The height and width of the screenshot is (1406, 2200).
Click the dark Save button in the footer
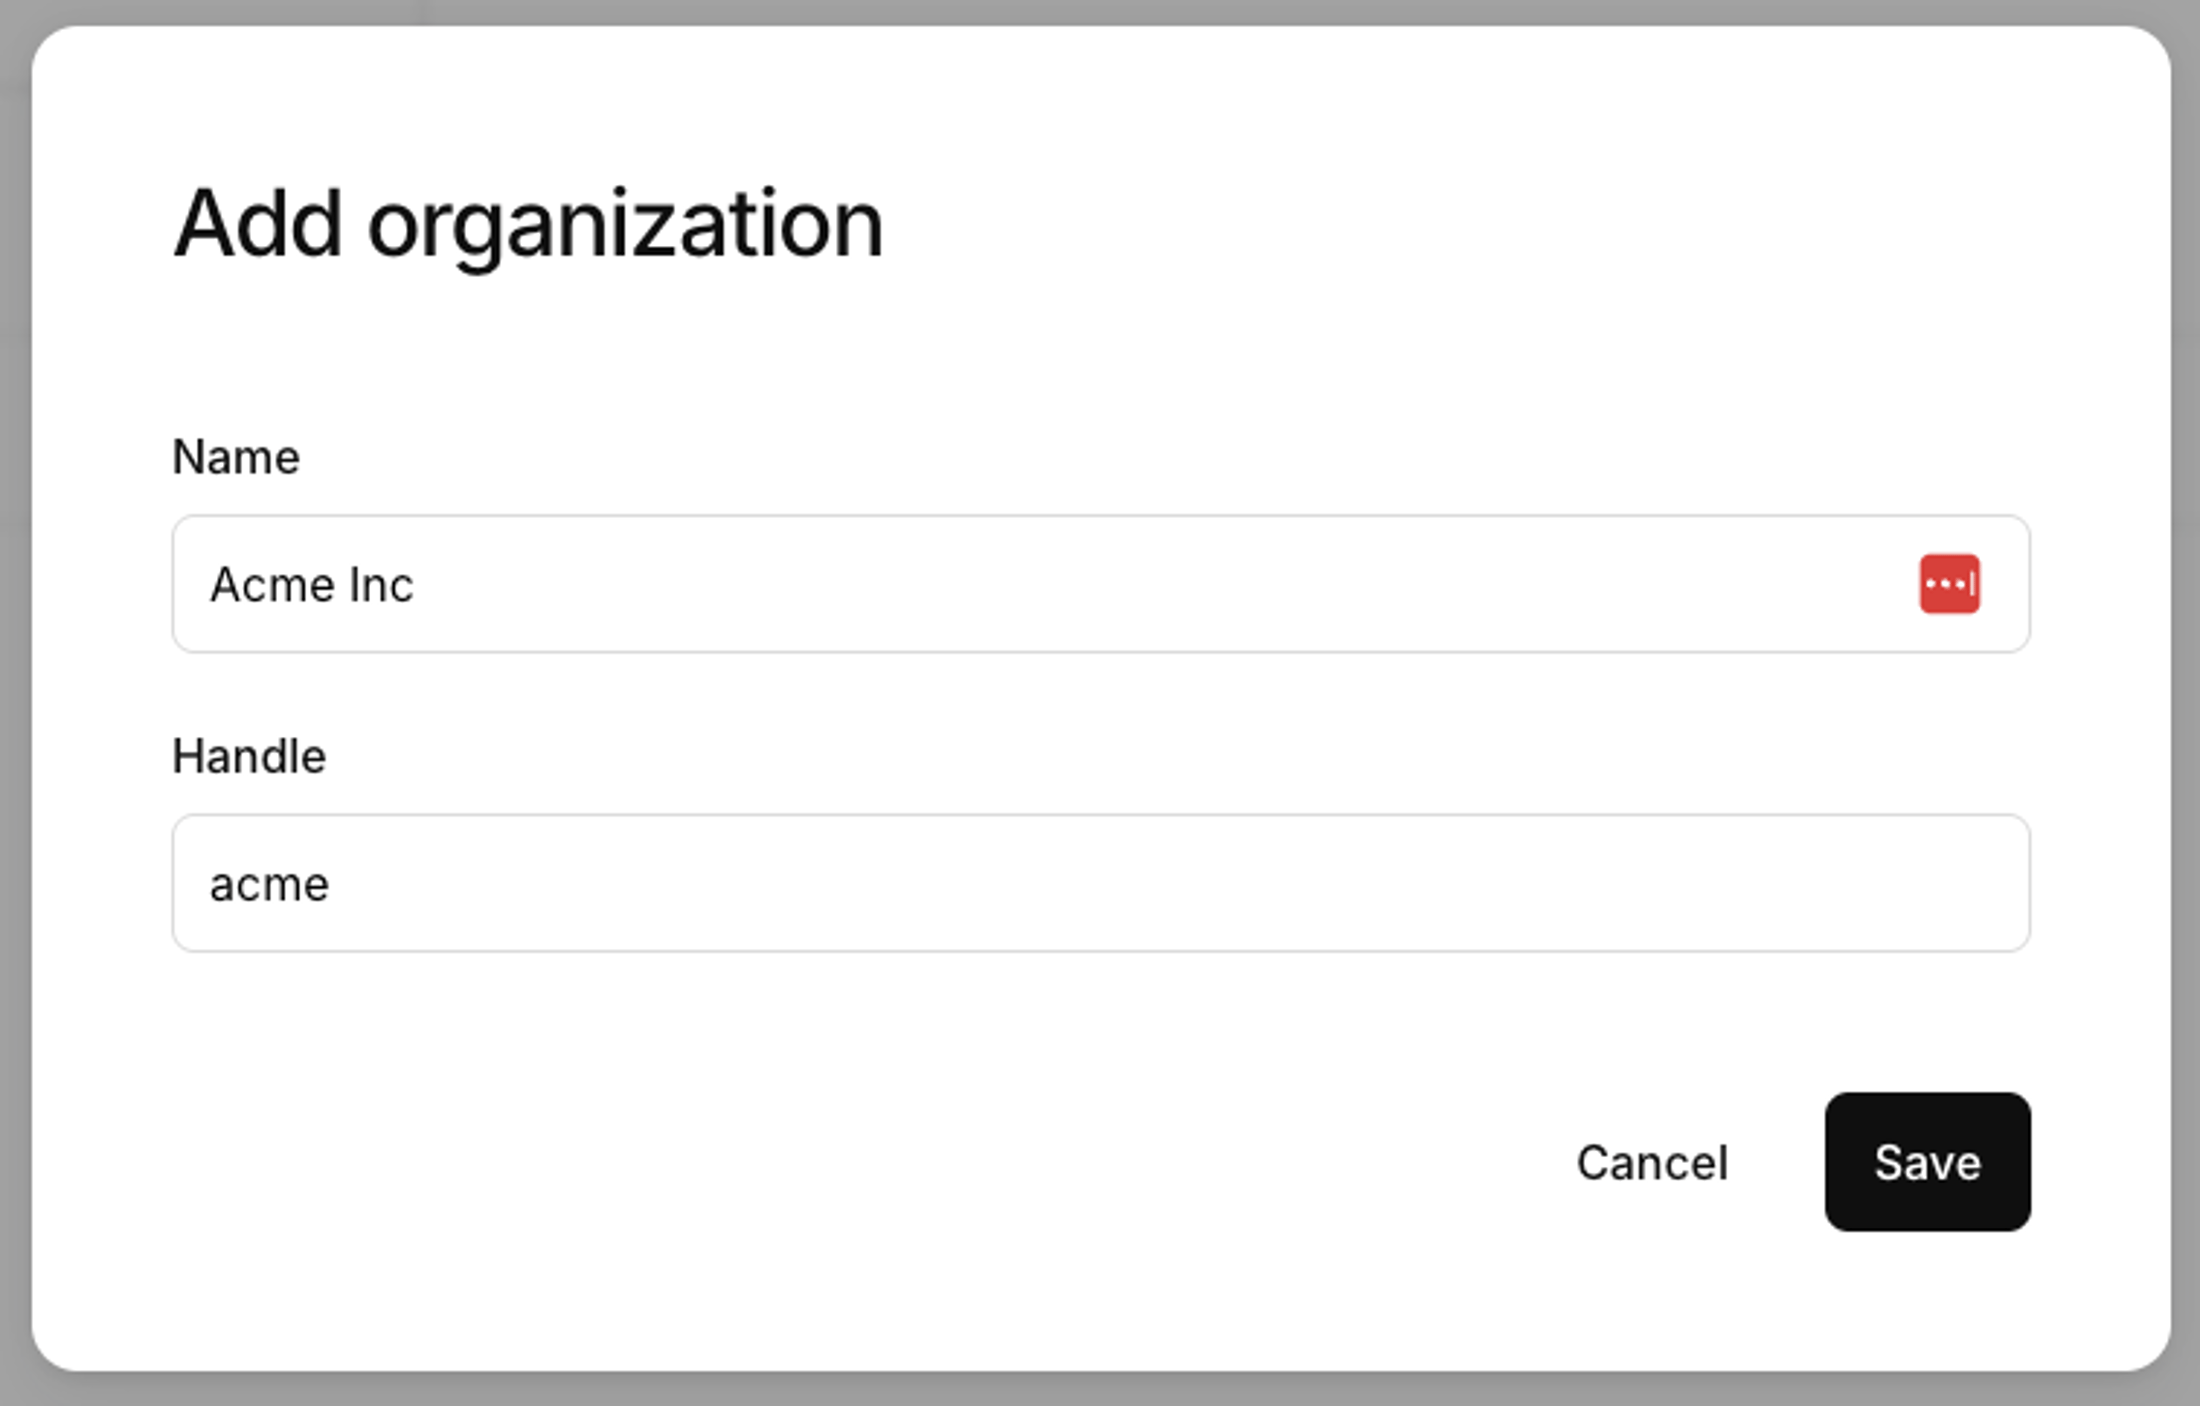point(1927,1162)
